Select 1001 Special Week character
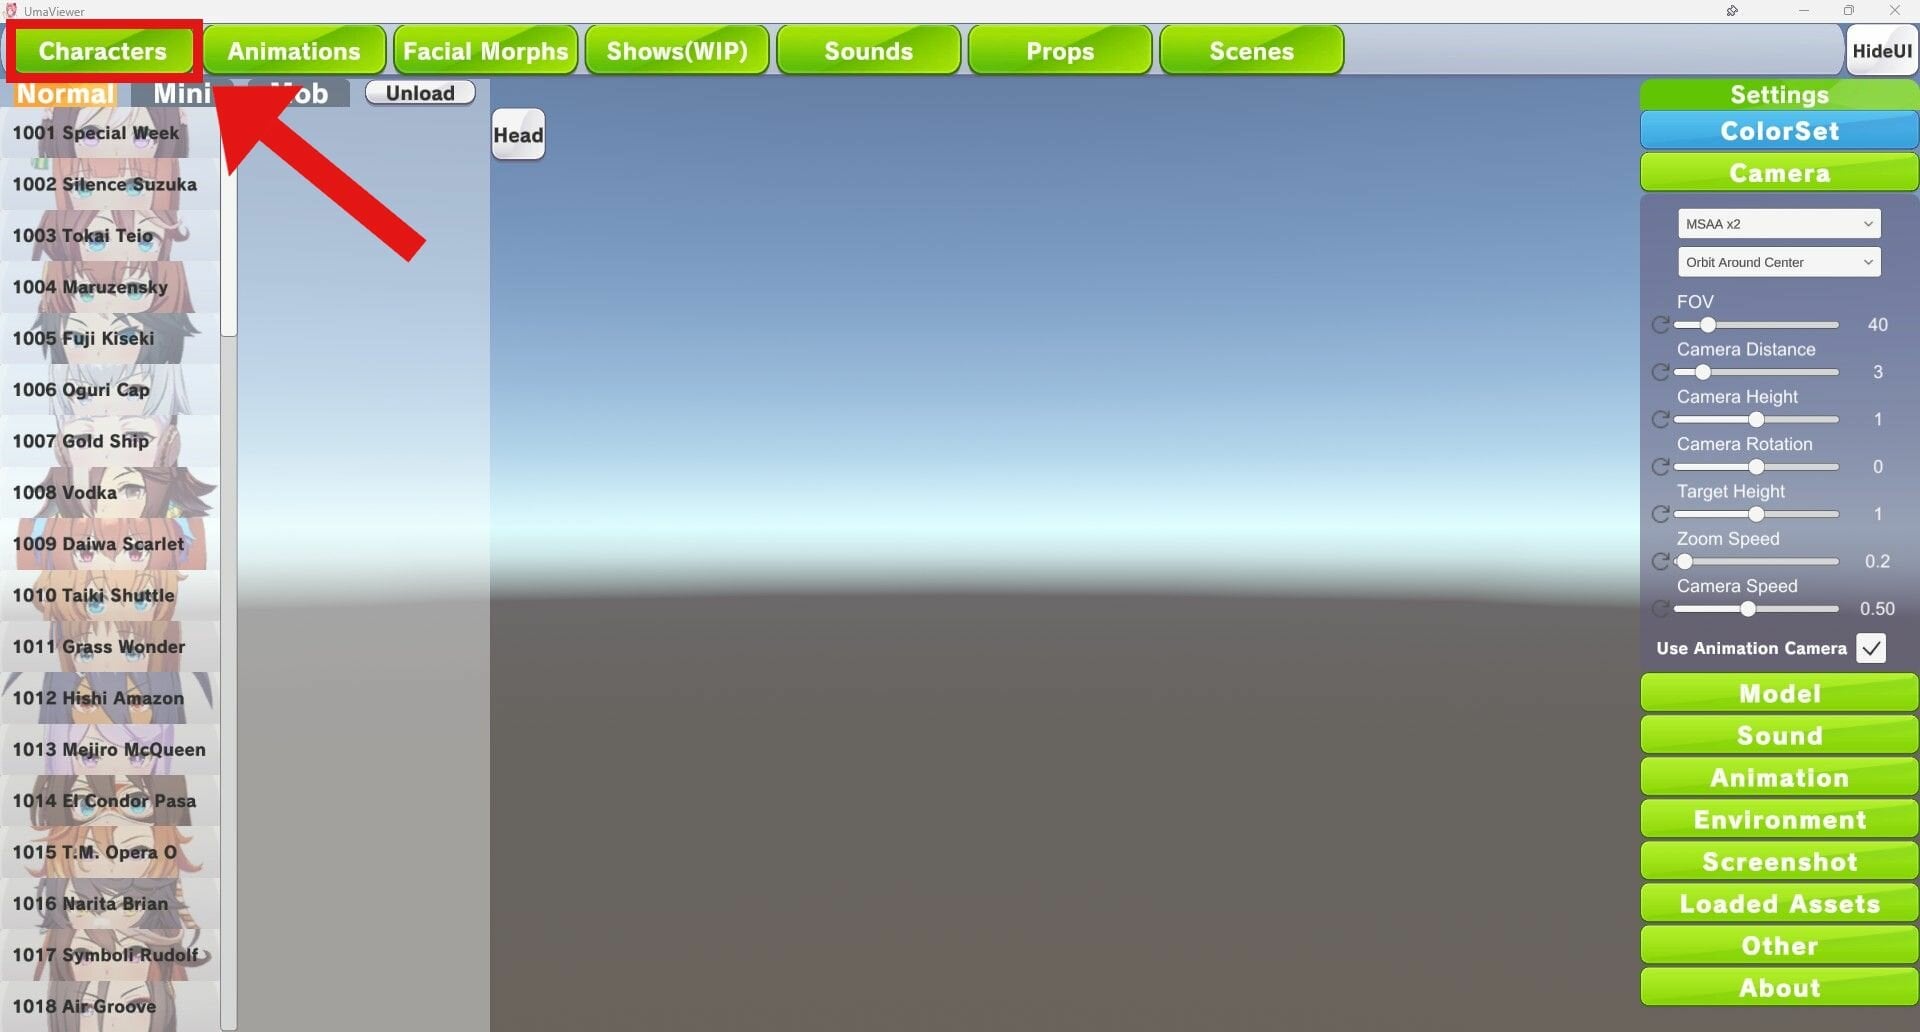 point(110,133)
